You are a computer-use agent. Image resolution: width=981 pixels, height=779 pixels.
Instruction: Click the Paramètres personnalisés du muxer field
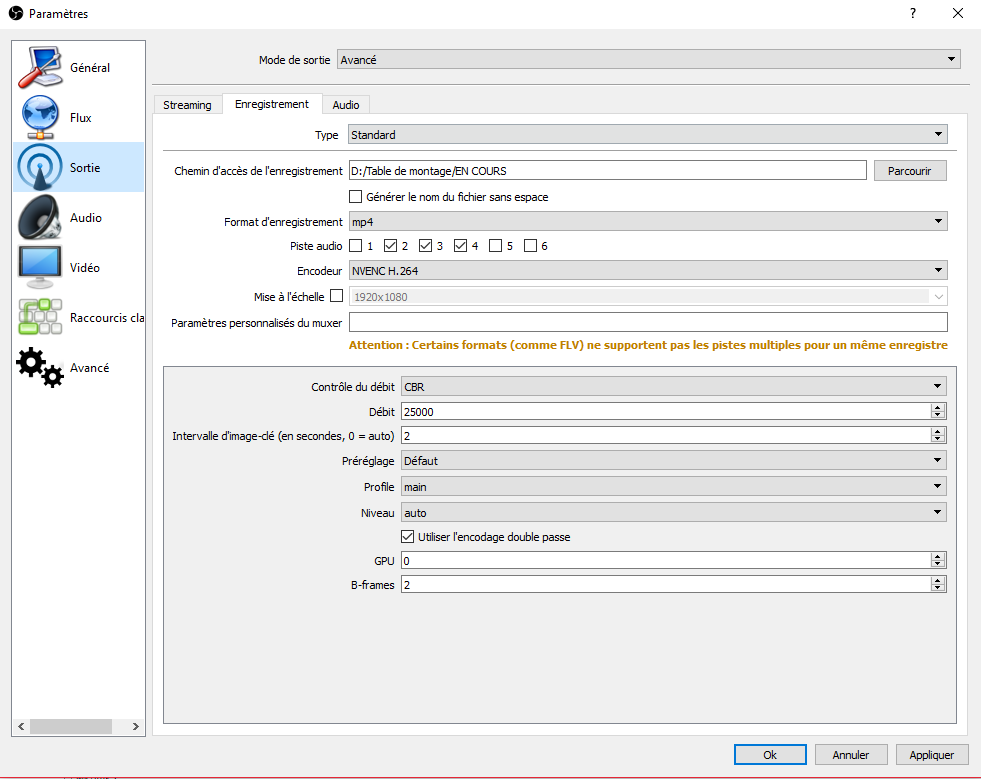point(648,322)
